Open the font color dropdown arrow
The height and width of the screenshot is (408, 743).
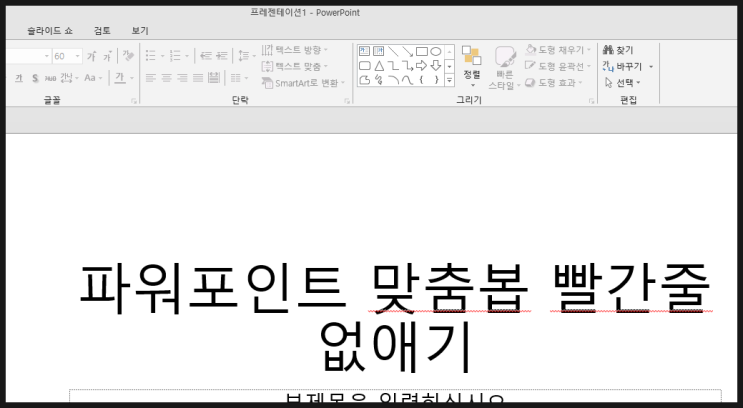[x=132, y=78]
